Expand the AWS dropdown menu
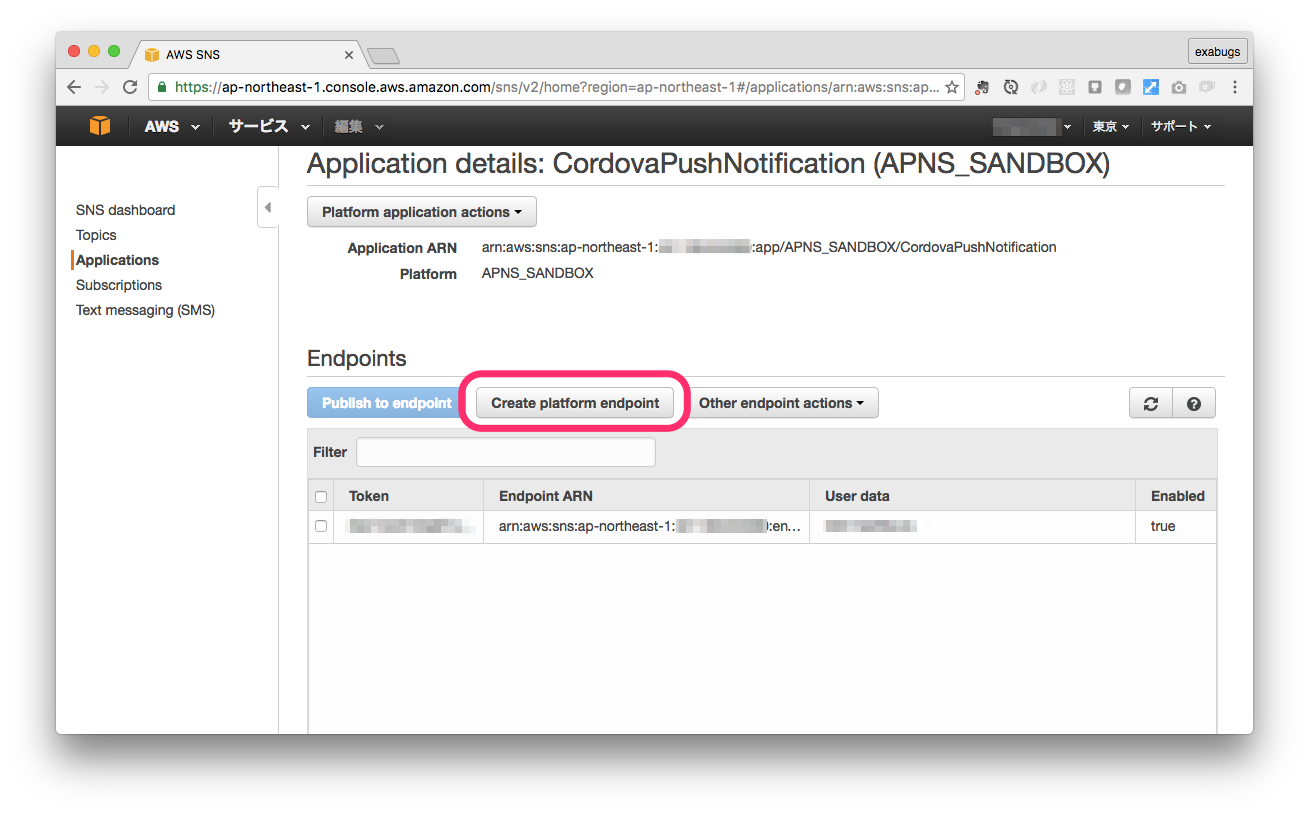This screenshot has height=814, width=1309. pyautogui.click(x=172, y=126)
